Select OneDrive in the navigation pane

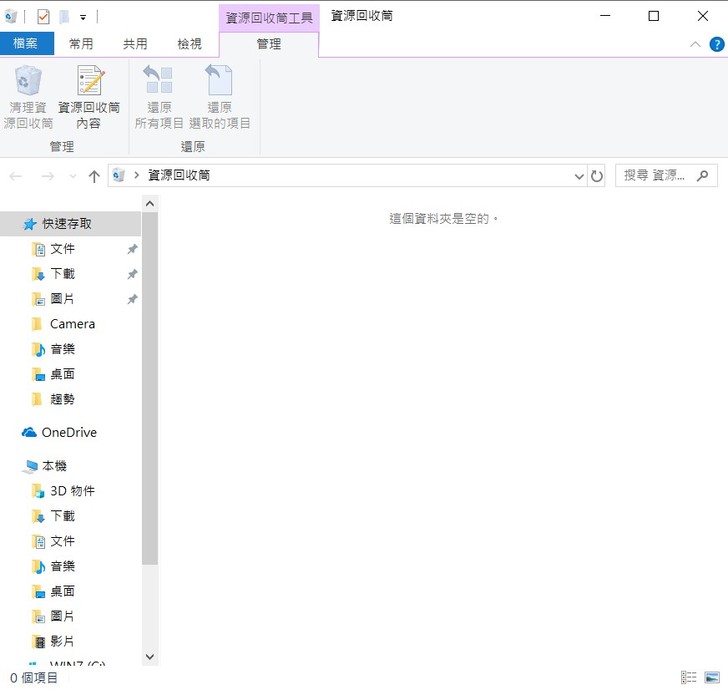(x=69, y=432)
